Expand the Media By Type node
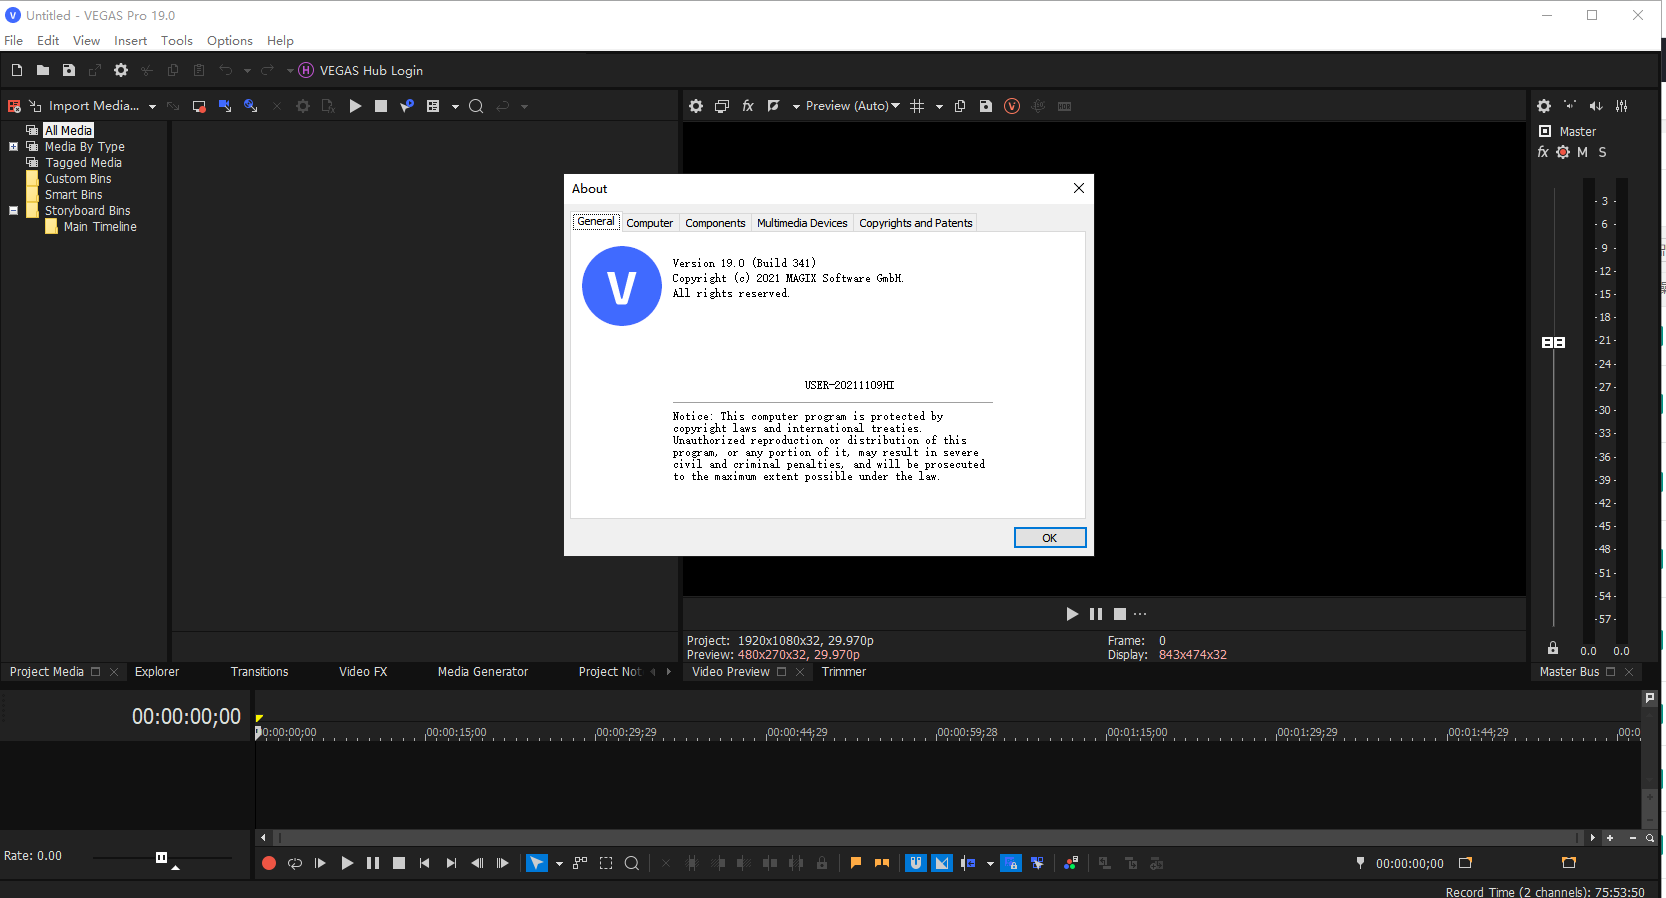 click(x=14, y=147)
